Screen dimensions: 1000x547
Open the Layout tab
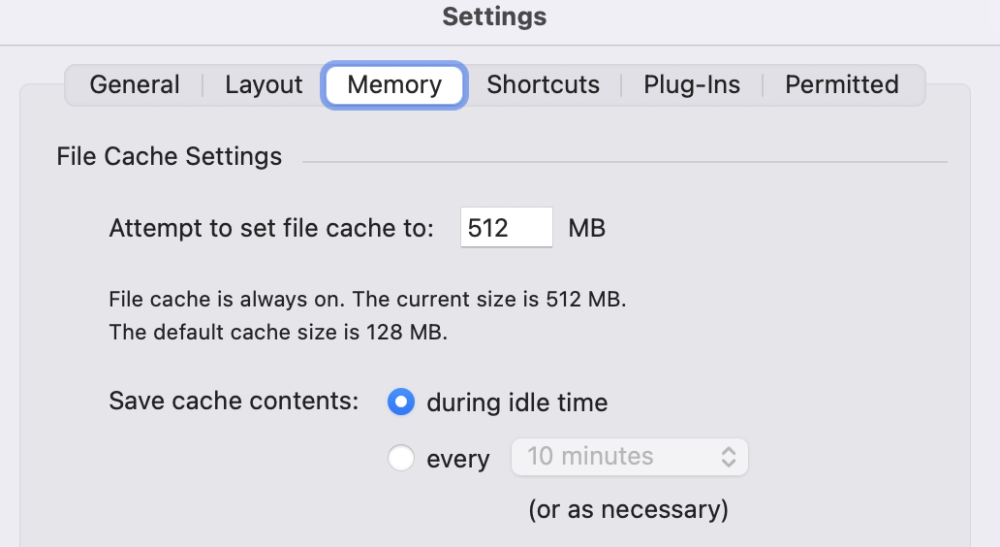[263, 85]
